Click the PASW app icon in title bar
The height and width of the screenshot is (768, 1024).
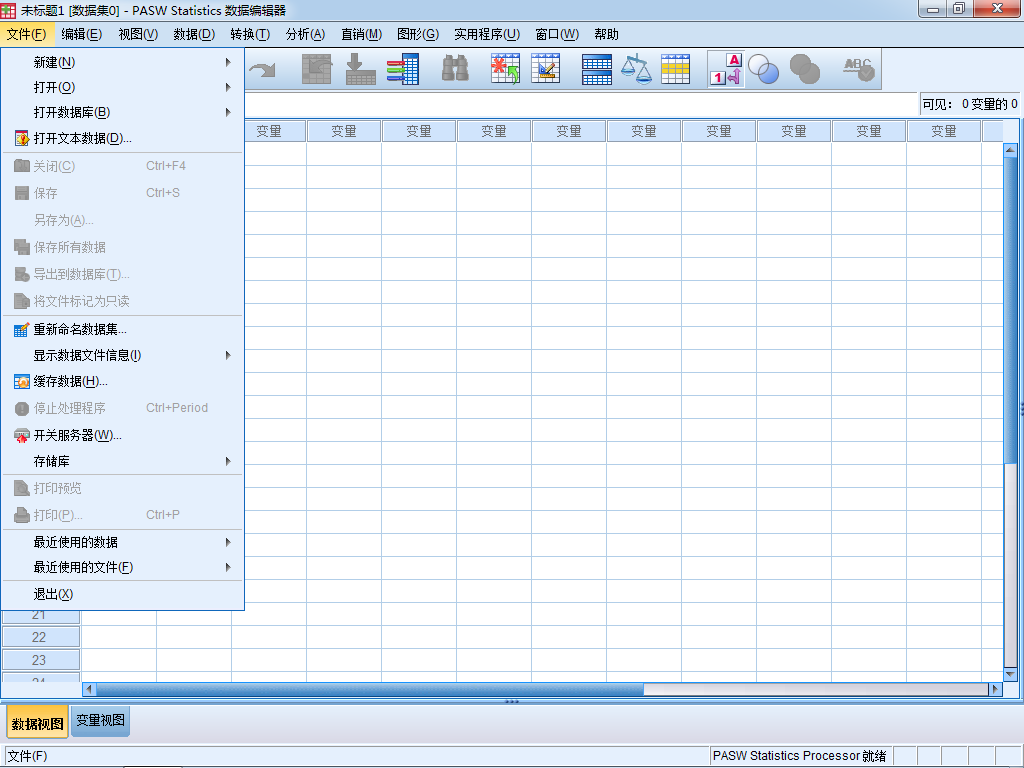point(8,10)
